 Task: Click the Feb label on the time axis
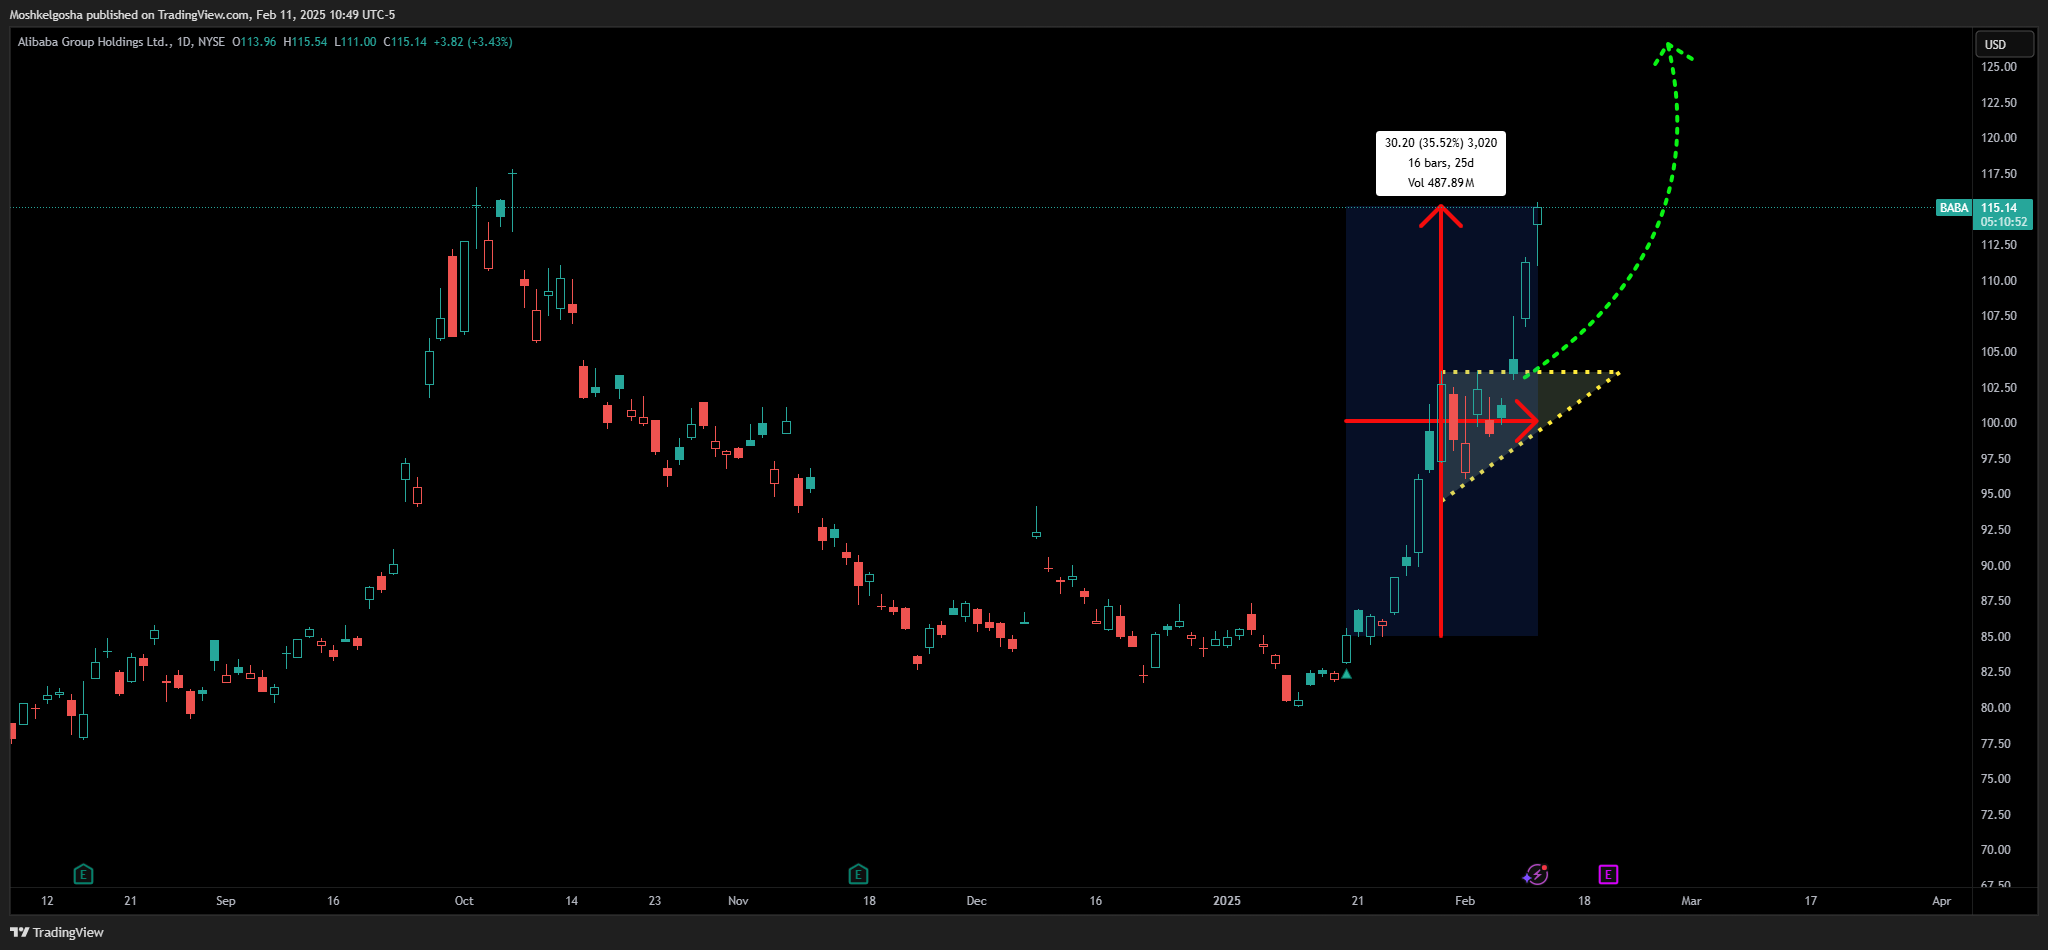pos(1465,901)
